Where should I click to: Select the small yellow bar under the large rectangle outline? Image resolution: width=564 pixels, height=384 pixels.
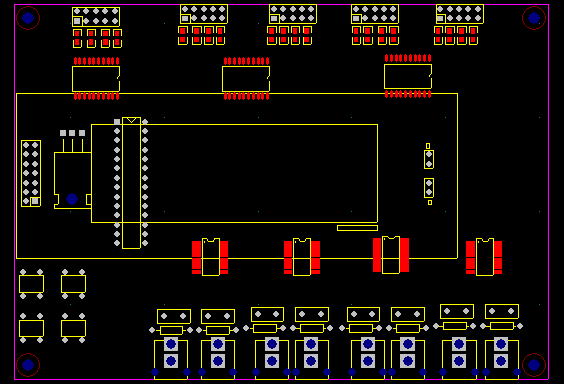tap(358, 228)
